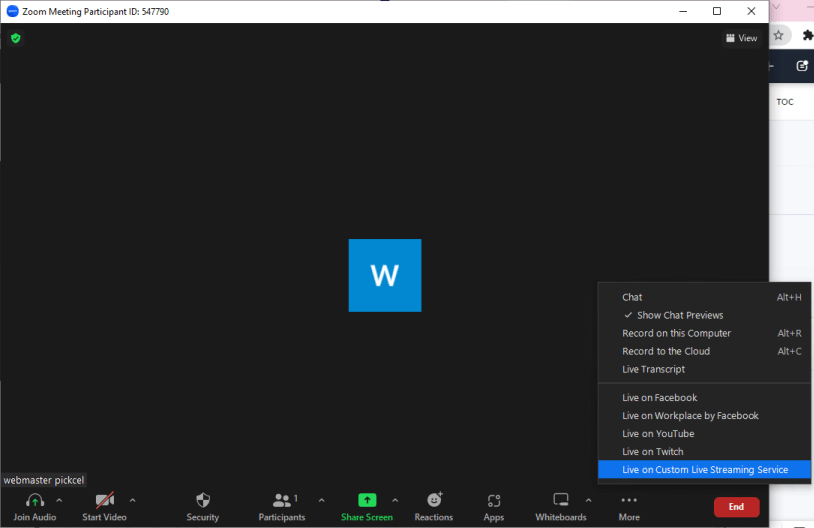Select Live on Custom Live Streaming Service
814x528 pixels.
pos(704,470)
